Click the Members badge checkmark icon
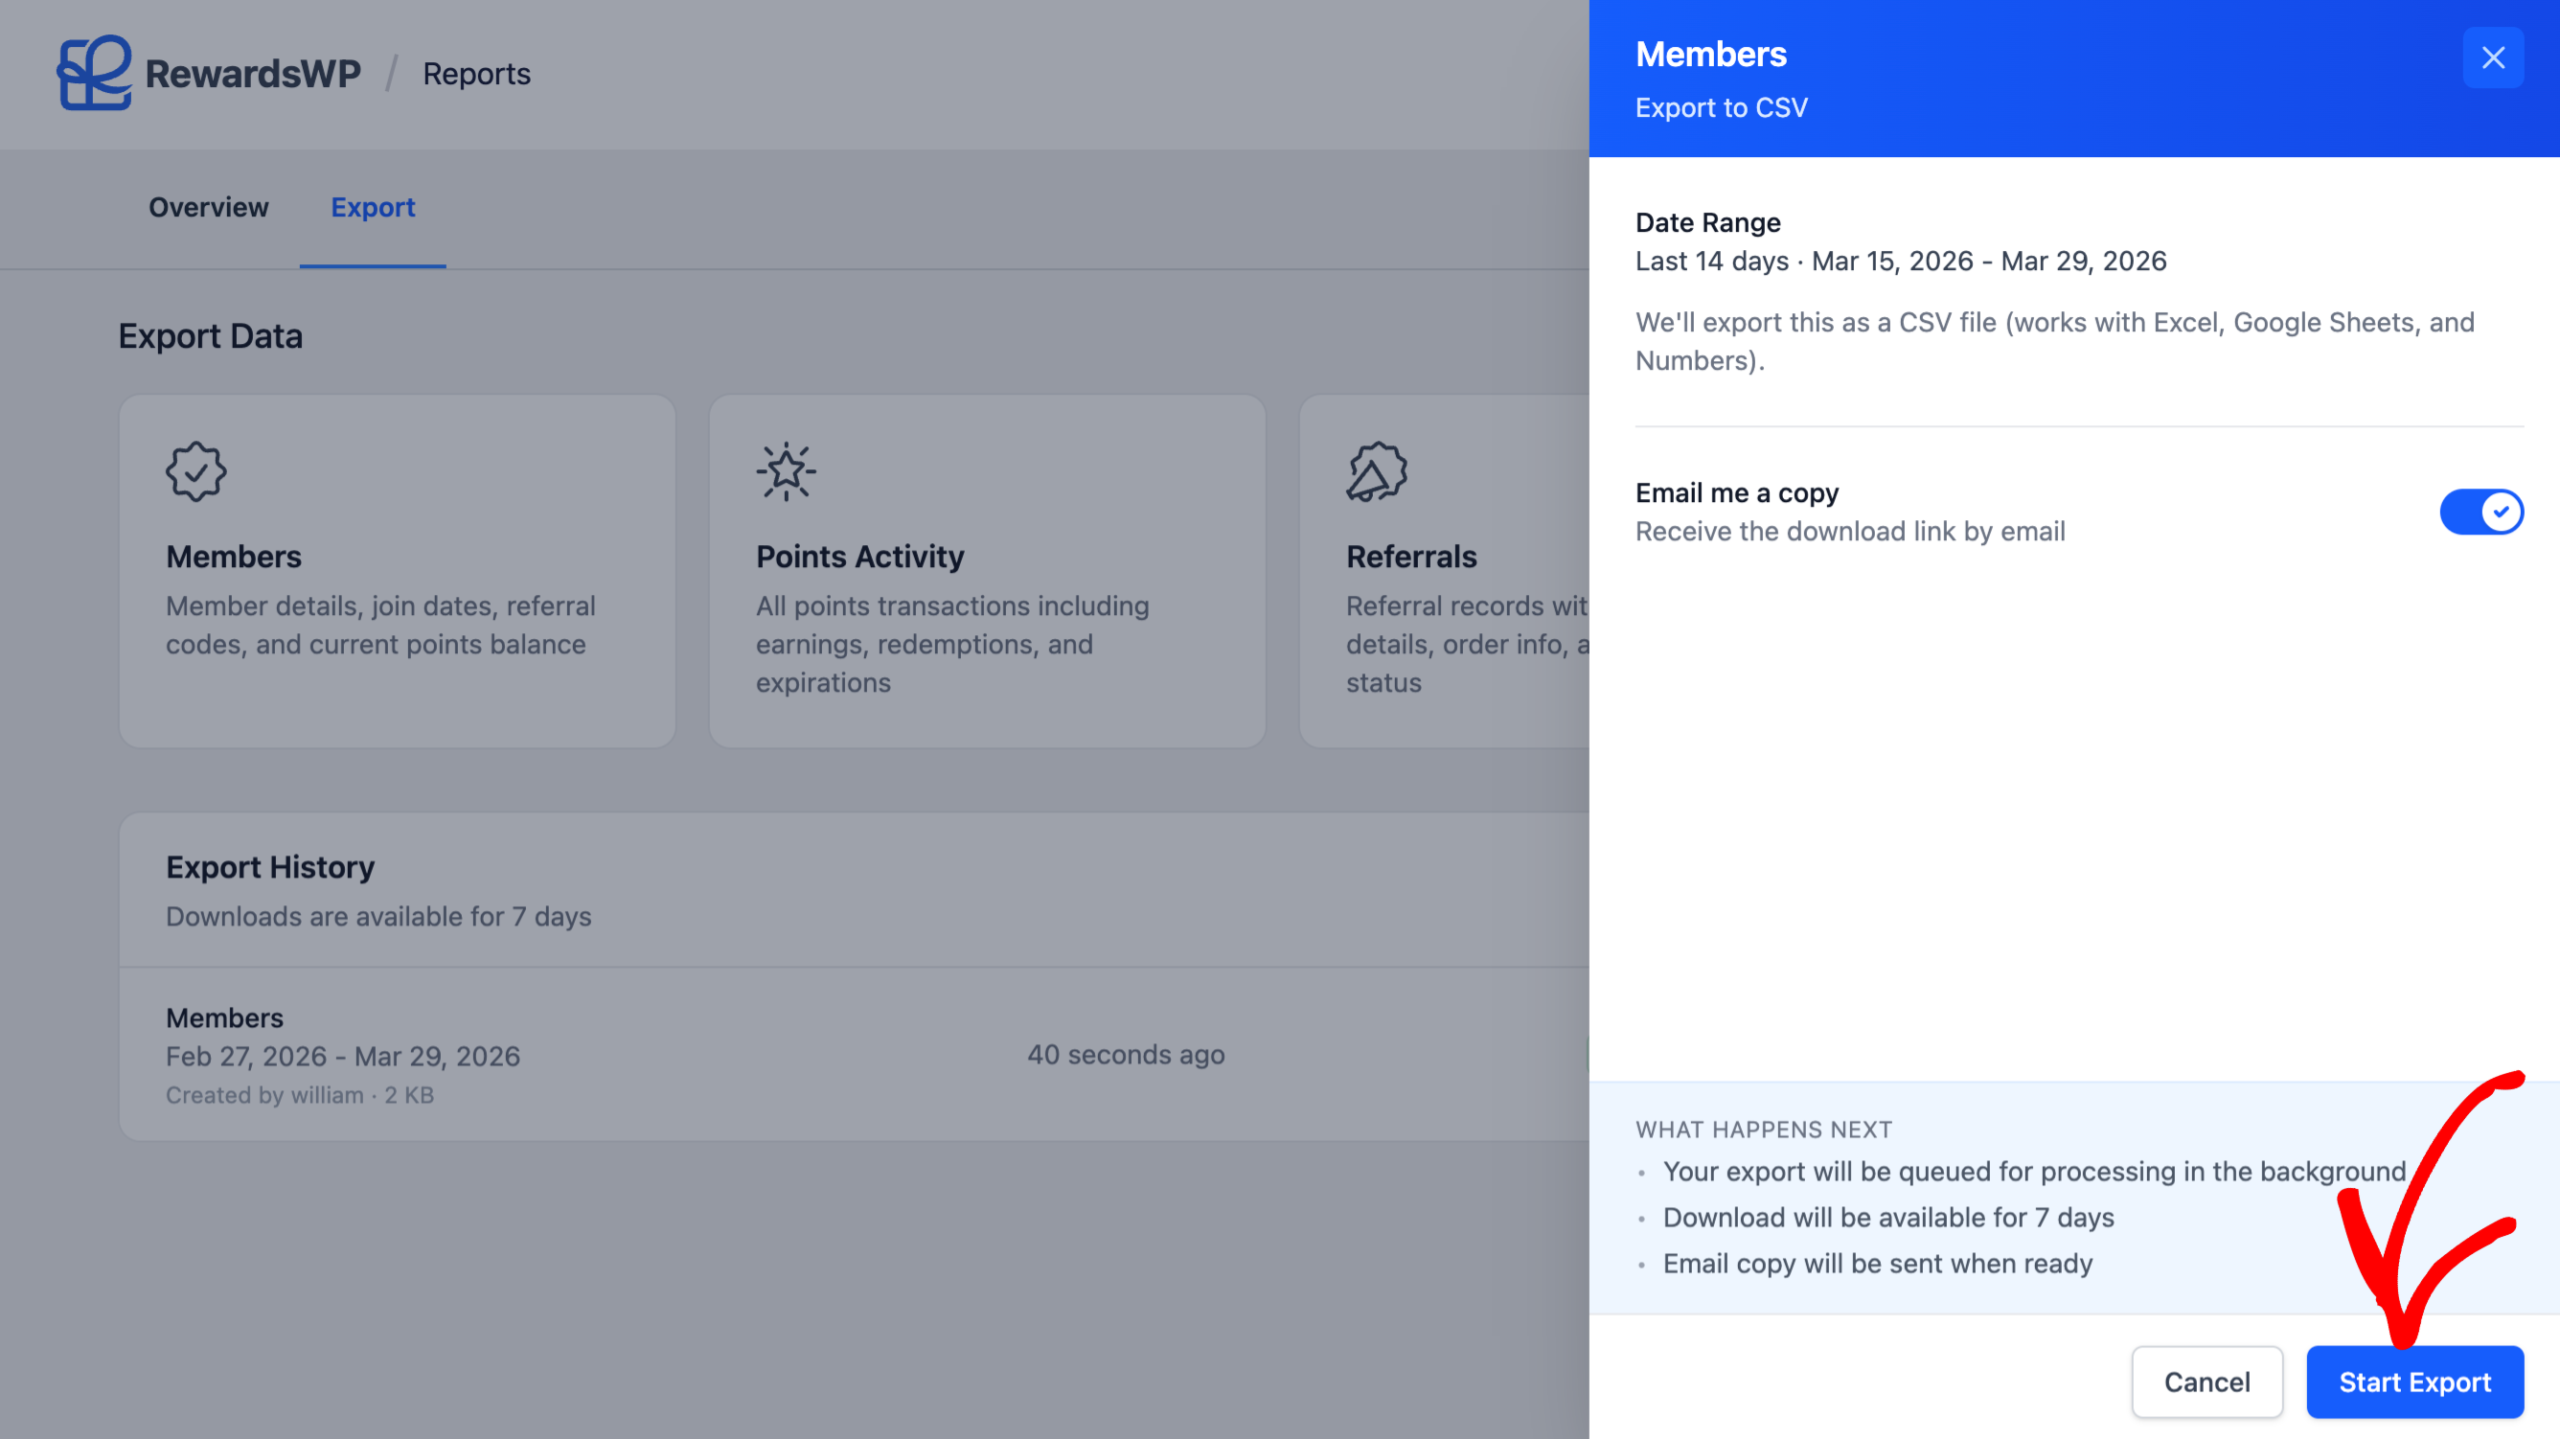This screenshot has width=2560, height=1439. tap(196, 472)
